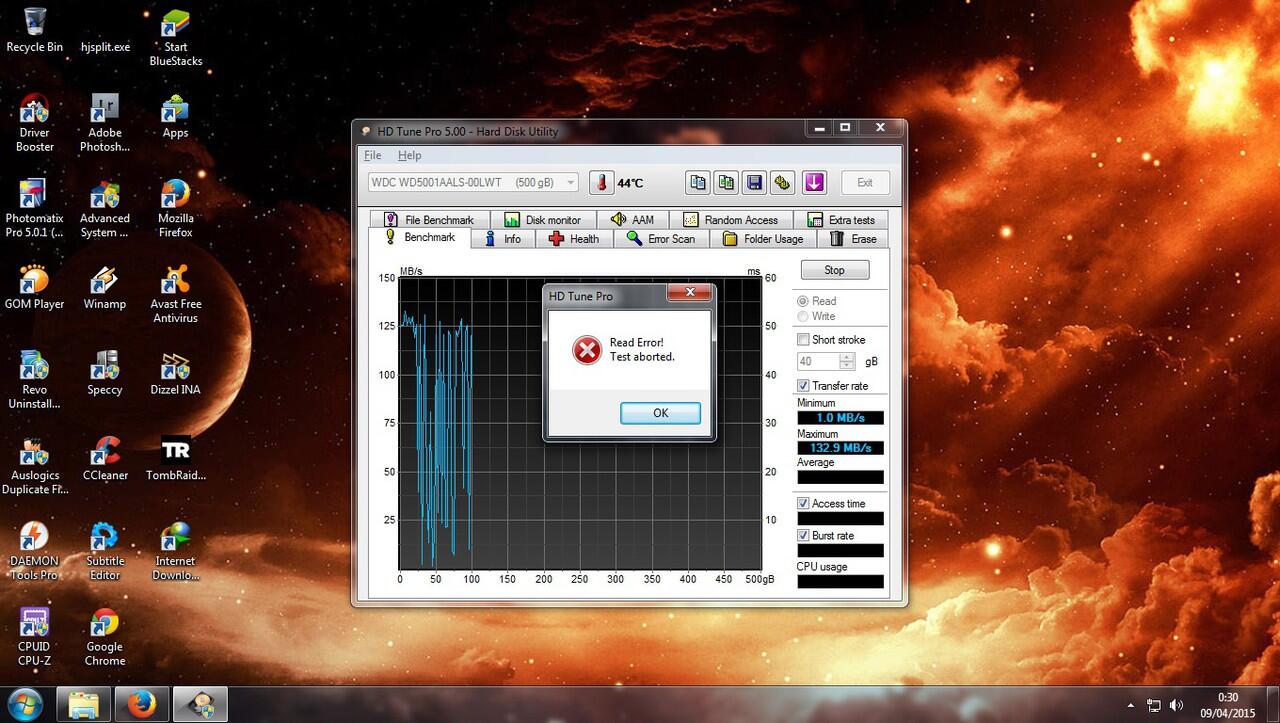Open the File menu
This screenshot has height=723, width=1280.
(x=373, y=155)
